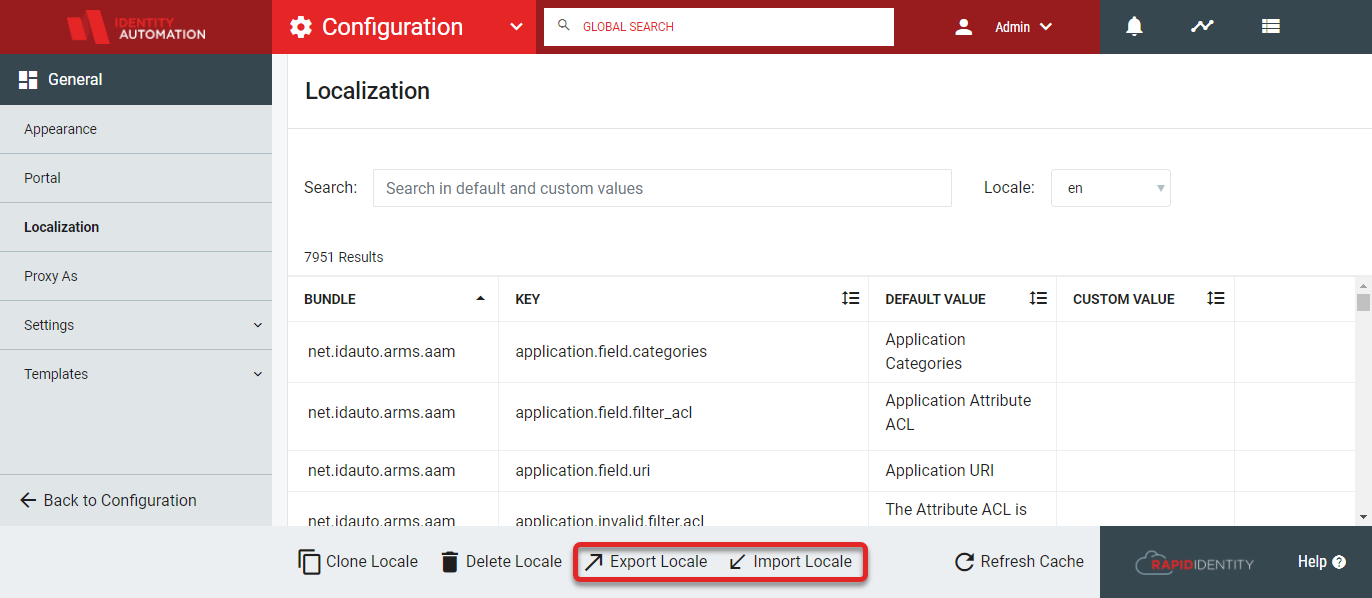1372x598 pixels.
Task: Open the Configuration module dropdown chevron
Action: pos(516,27)
